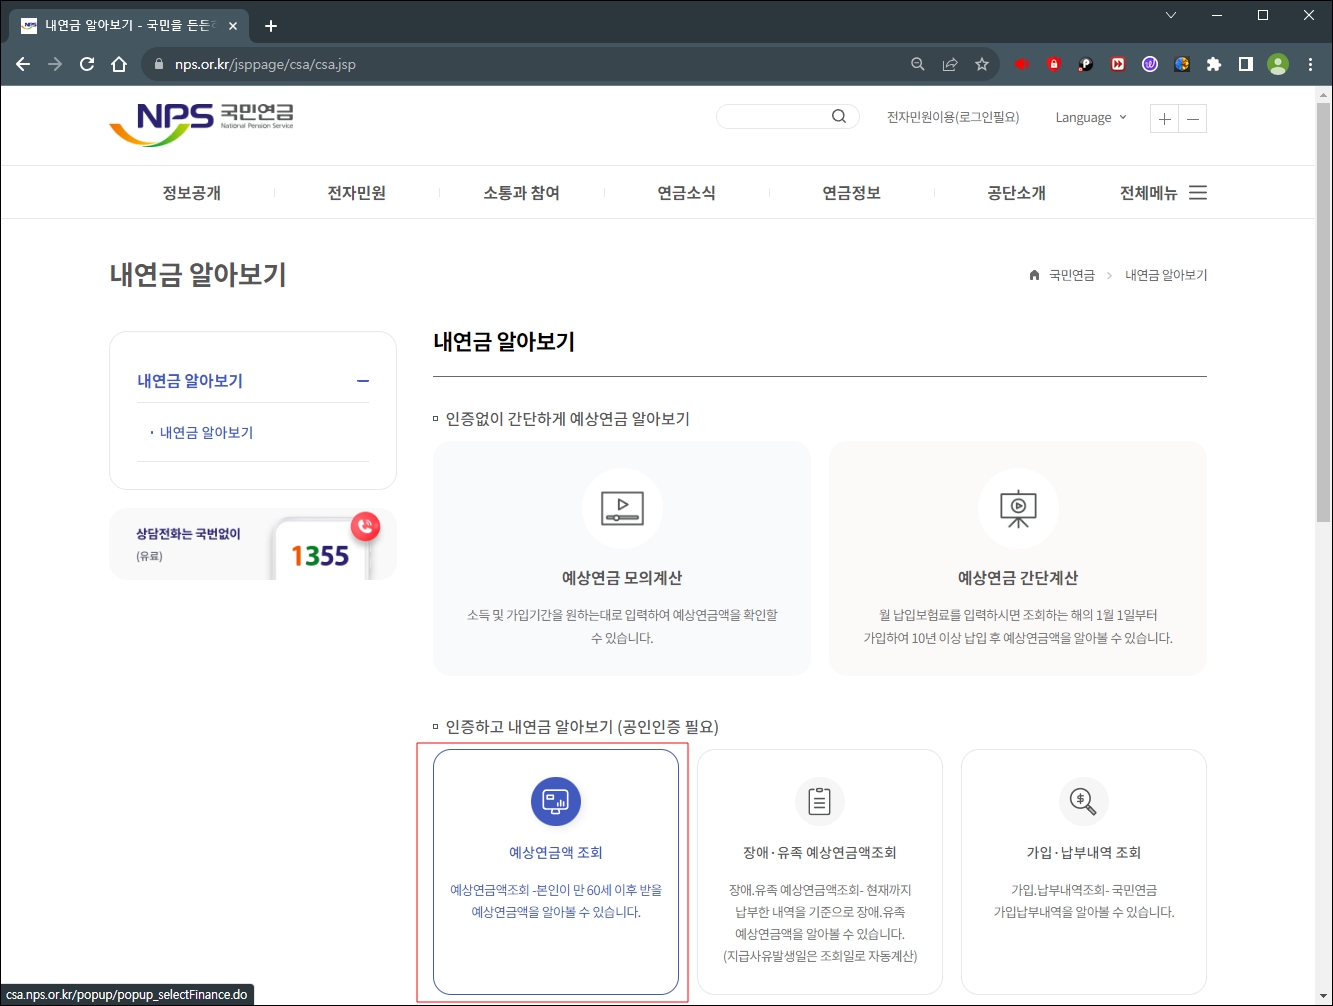The width and height of the screenshot is (1333, 1006).
Task: Click the share page icon
Action: 950,64
